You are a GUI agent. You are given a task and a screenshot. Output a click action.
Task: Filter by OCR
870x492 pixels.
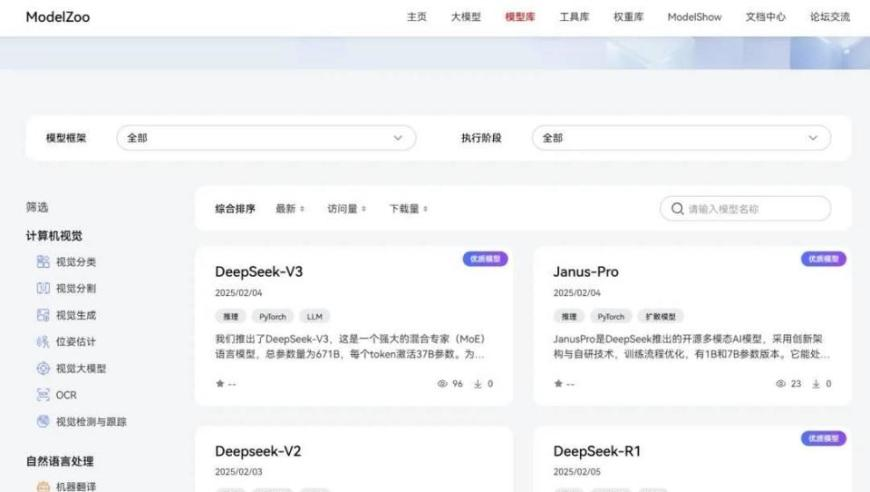(66, 395)
